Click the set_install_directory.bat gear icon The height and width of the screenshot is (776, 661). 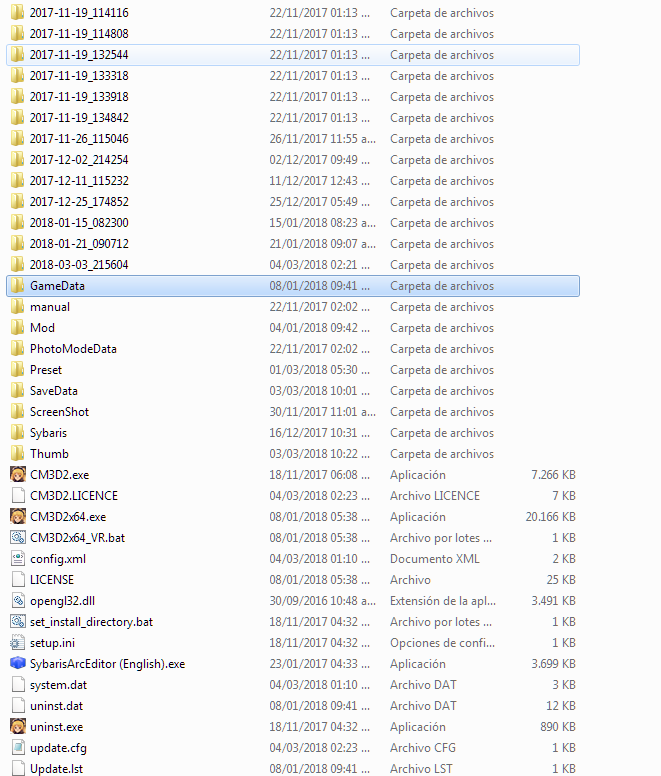pyautogui.click(x=18, y=622)
